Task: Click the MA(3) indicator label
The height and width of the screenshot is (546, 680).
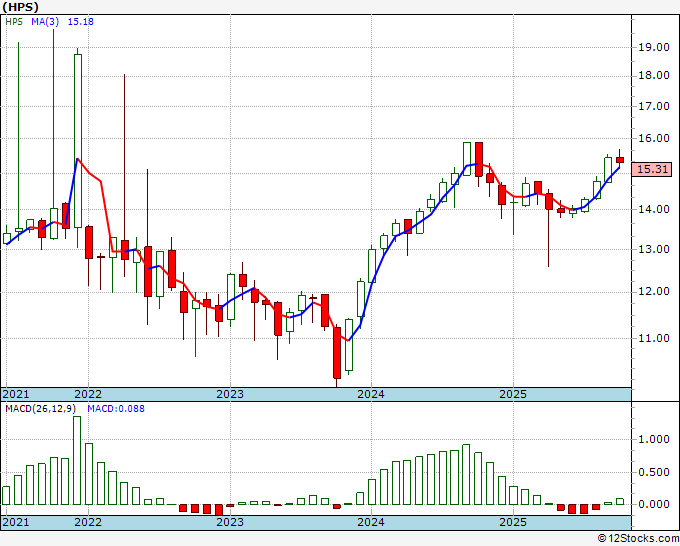Action: tap(45, 22)
